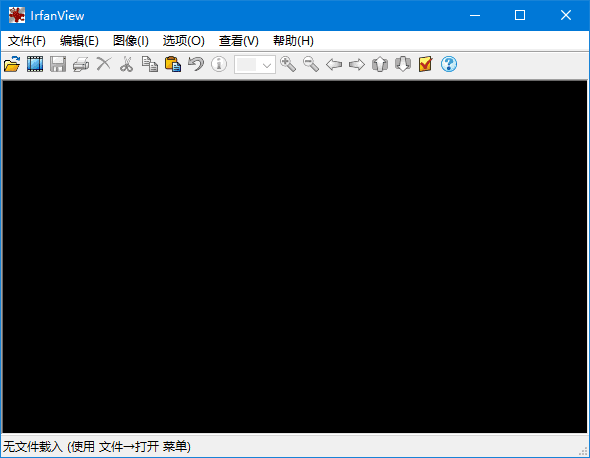Click the Zoom in magnifier icon

click(288, 64)
